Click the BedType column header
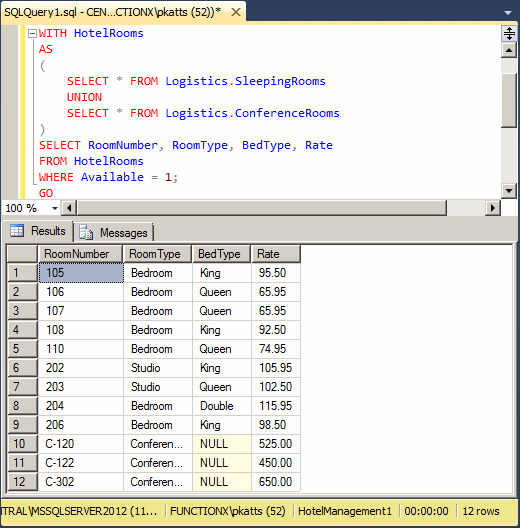This screenshot has height=528, width=520. click(x=221, y=254)
